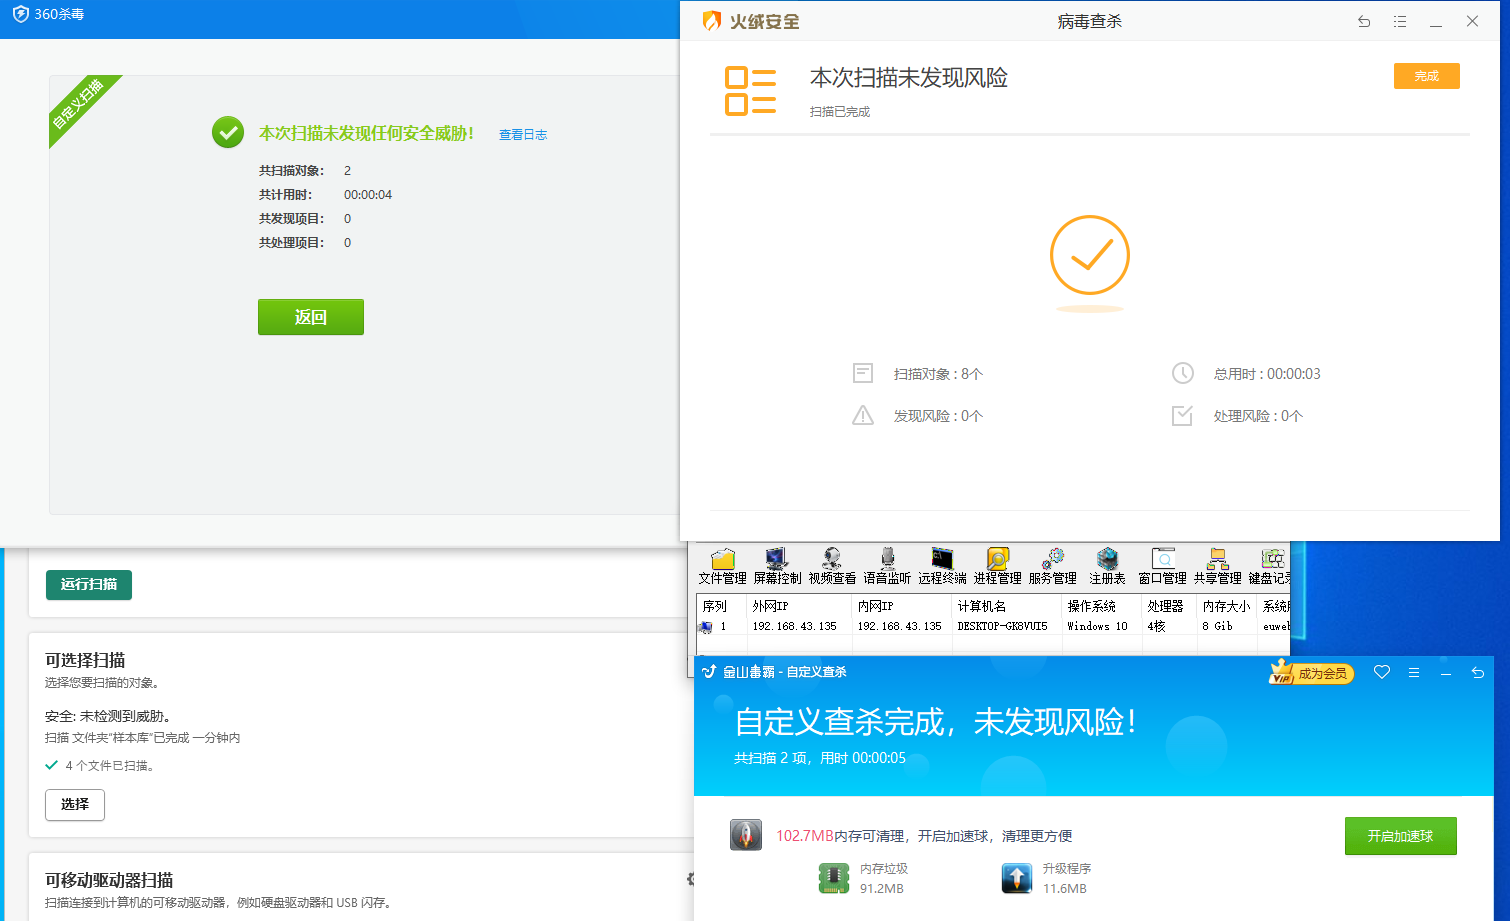The image size is (1510, 921).
Task: Toggle the heart favorite in 金山毒霸 titlebar
Action: pyautogui.click(x=1382, y=673)
